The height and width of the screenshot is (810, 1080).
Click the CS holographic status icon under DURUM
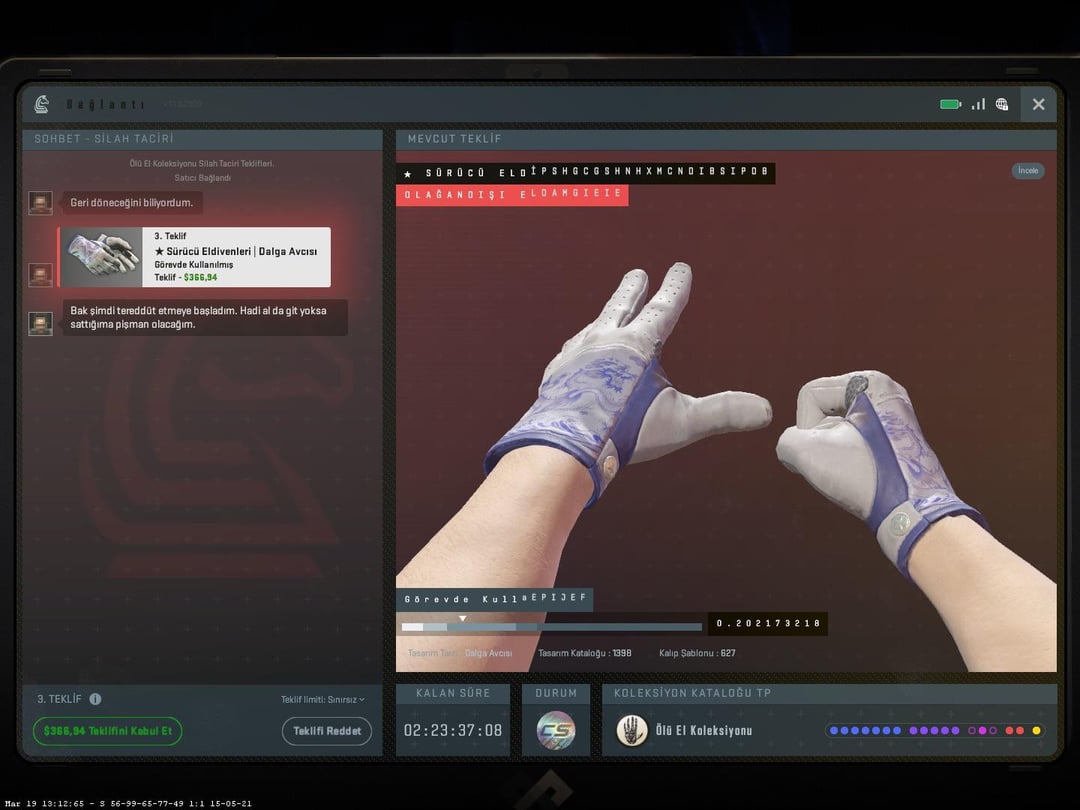[556, 730]
